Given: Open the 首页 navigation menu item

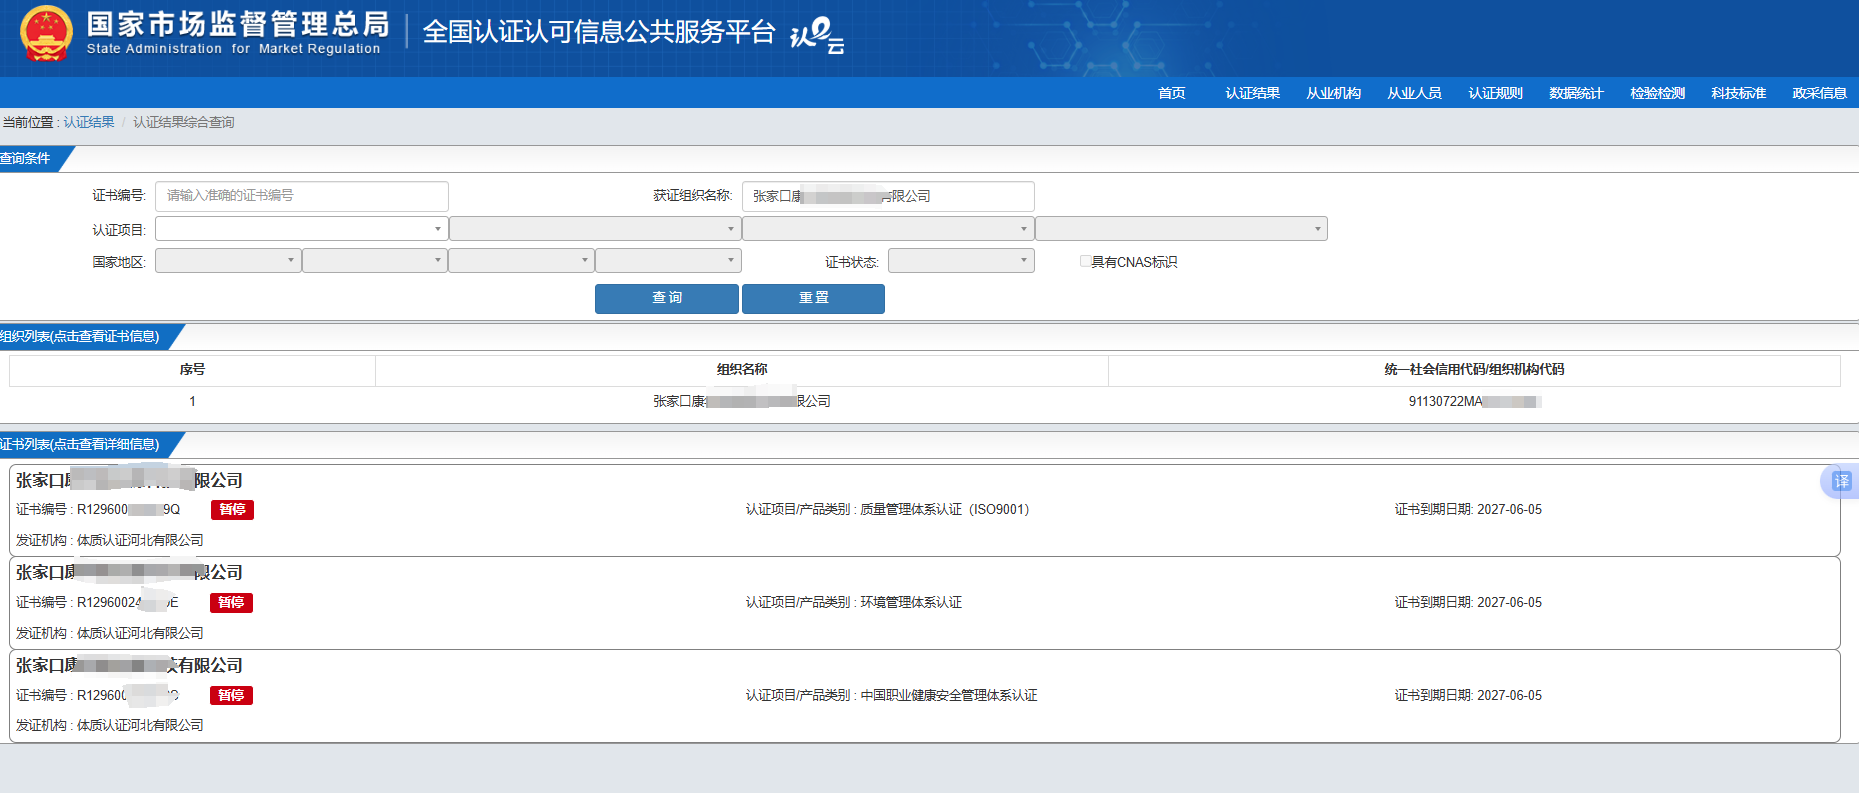Looking at the screenshot, I should (1171, 93).
